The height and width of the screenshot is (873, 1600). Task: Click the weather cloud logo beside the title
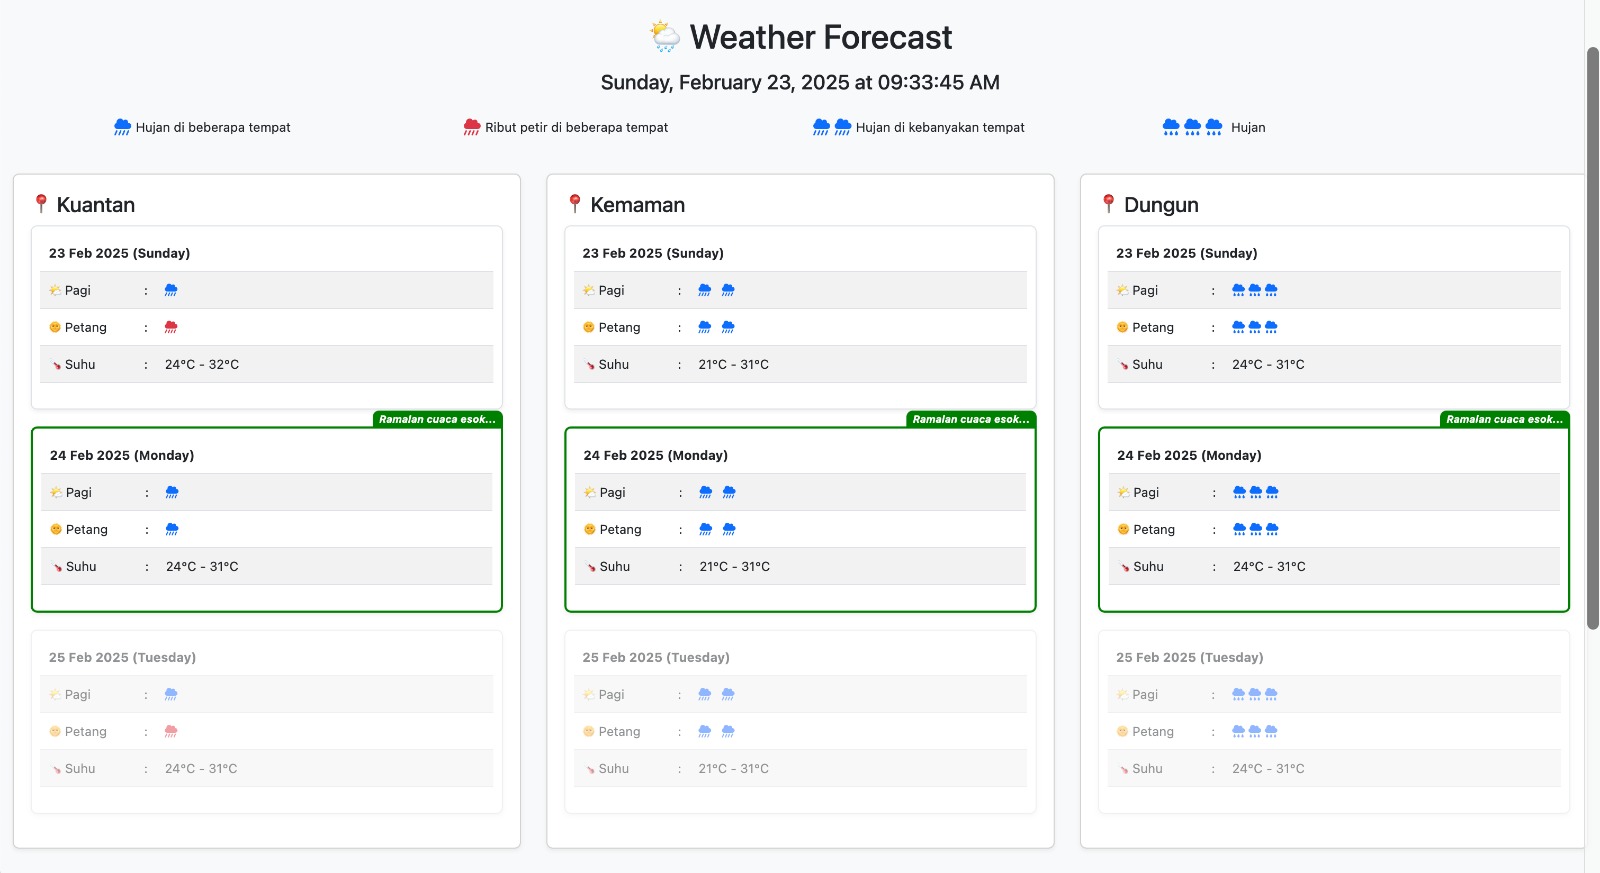point(664,37)
